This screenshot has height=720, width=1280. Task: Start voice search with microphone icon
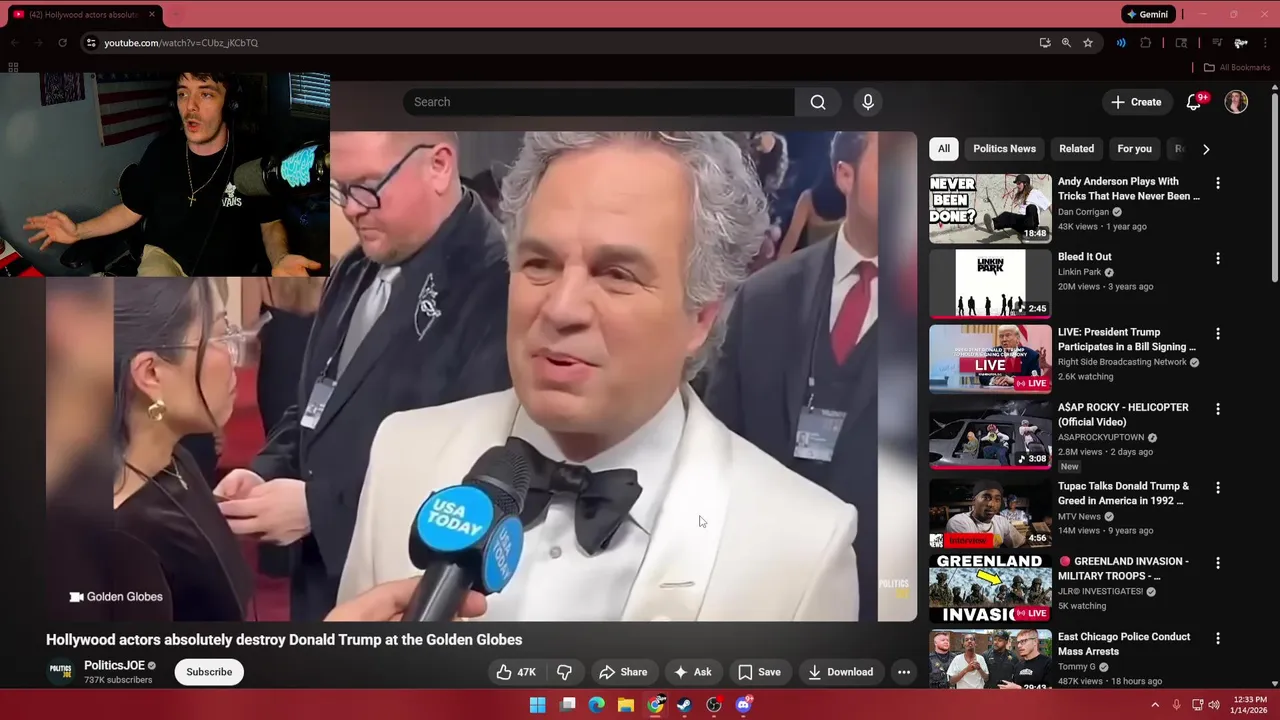[868, 102]
